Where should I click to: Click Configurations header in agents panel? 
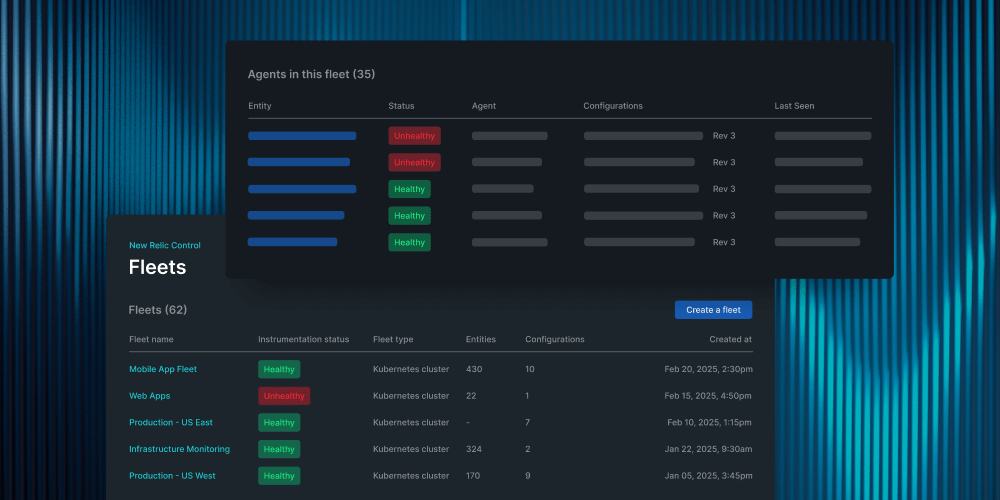(613, 106)
